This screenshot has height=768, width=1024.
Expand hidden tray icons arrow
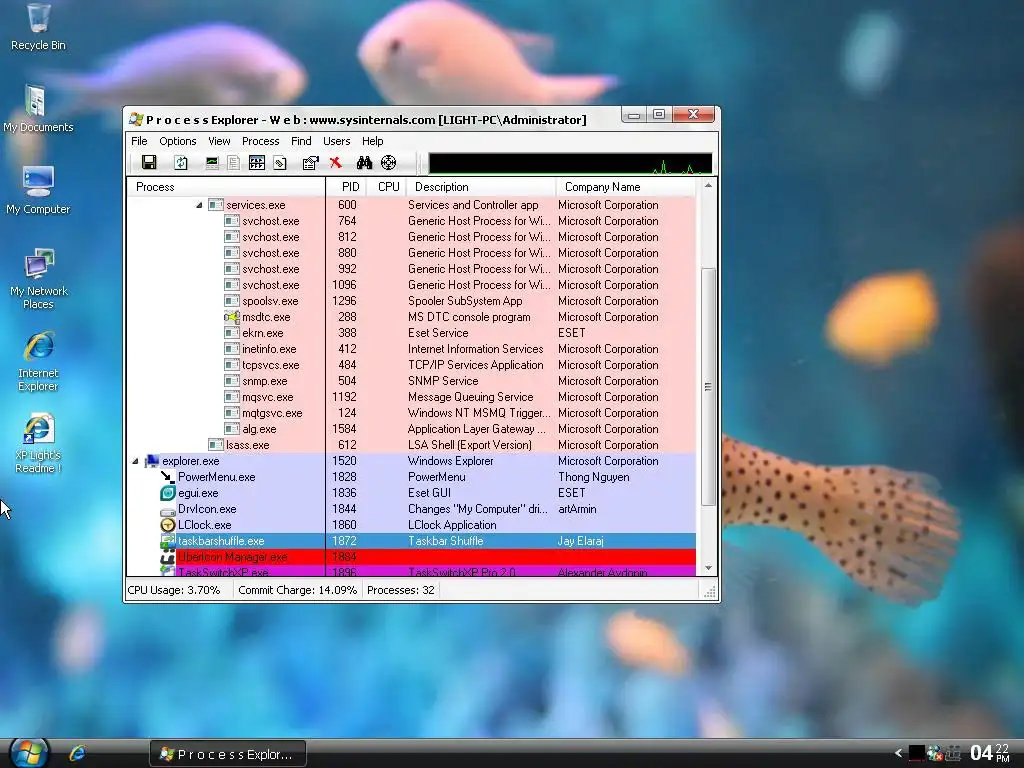click(899, 753)
